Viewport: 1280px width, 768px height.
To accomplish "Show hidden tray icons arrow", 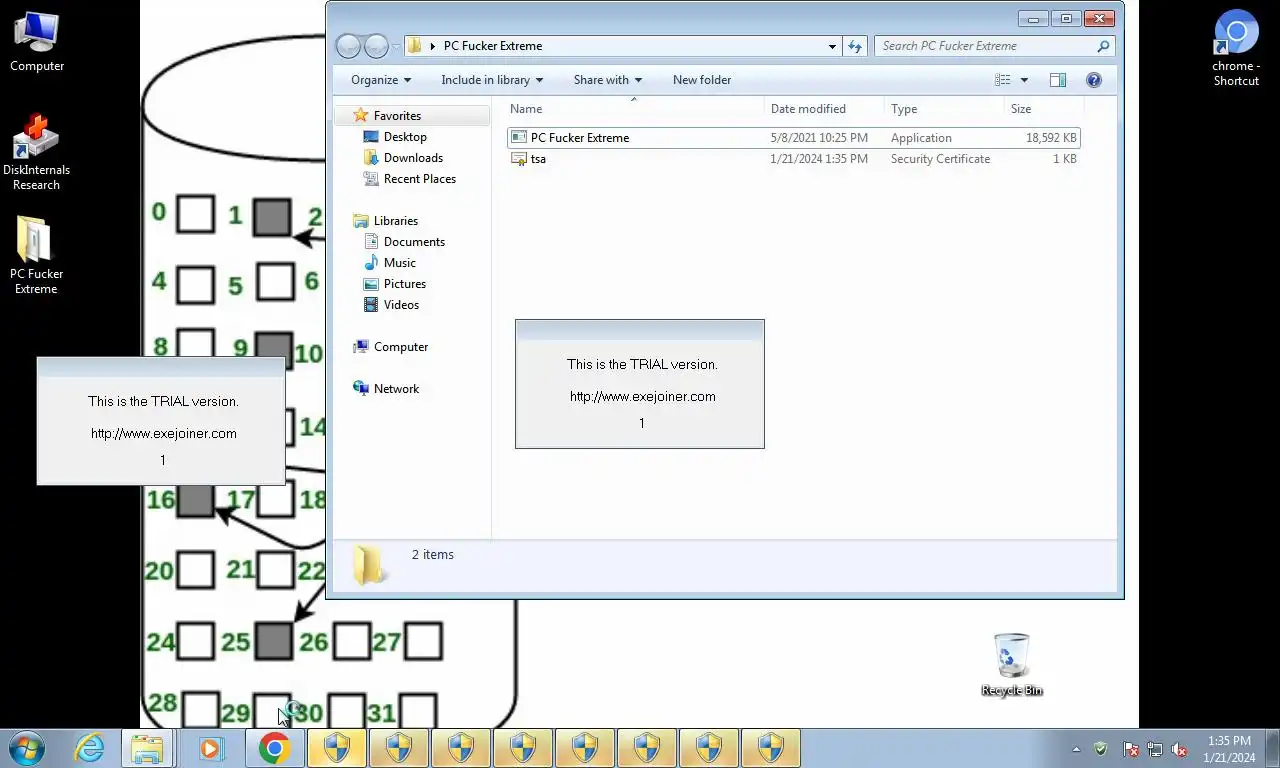I will click(x=1076, y=749).
